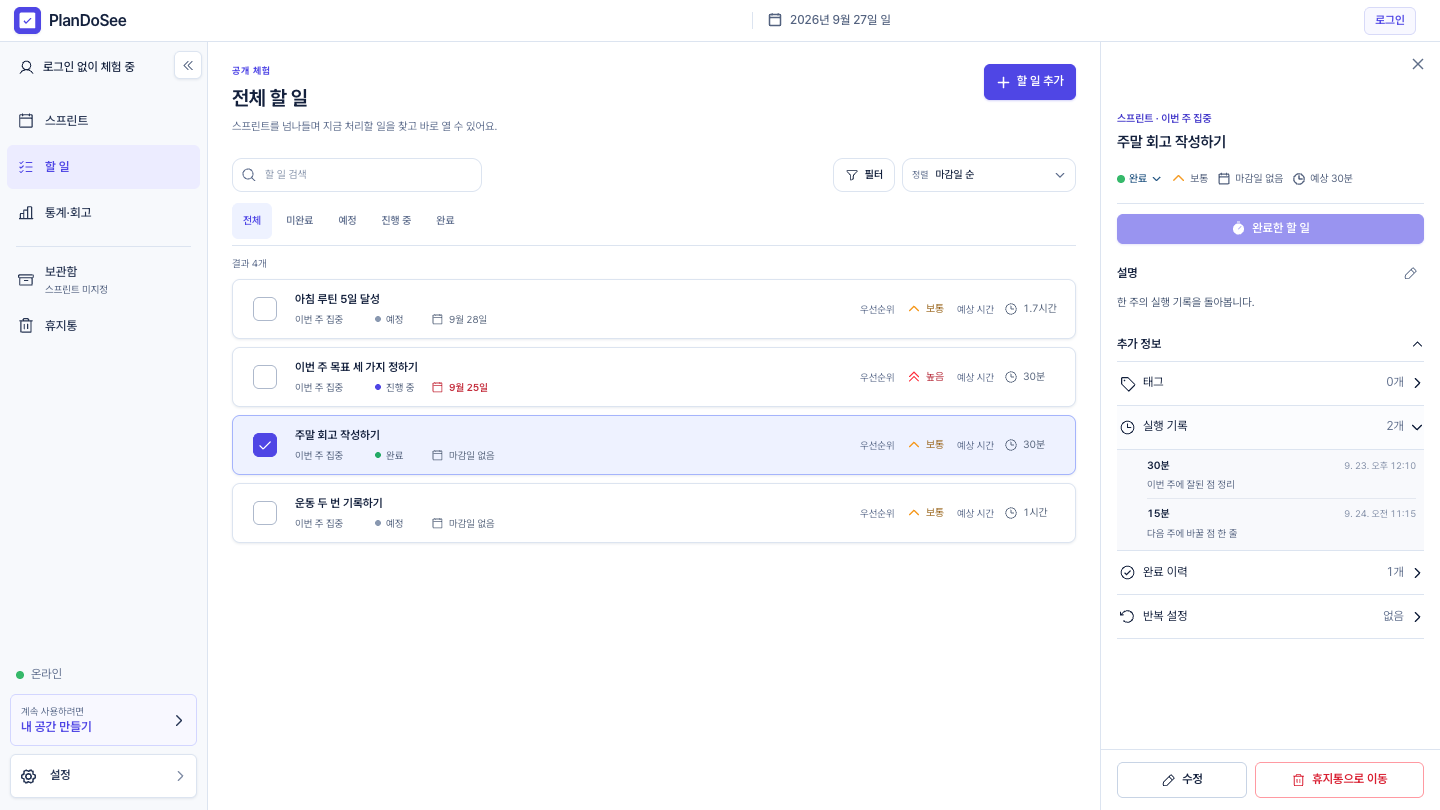Click the 완료한 할 일 button

point(1270,228)
